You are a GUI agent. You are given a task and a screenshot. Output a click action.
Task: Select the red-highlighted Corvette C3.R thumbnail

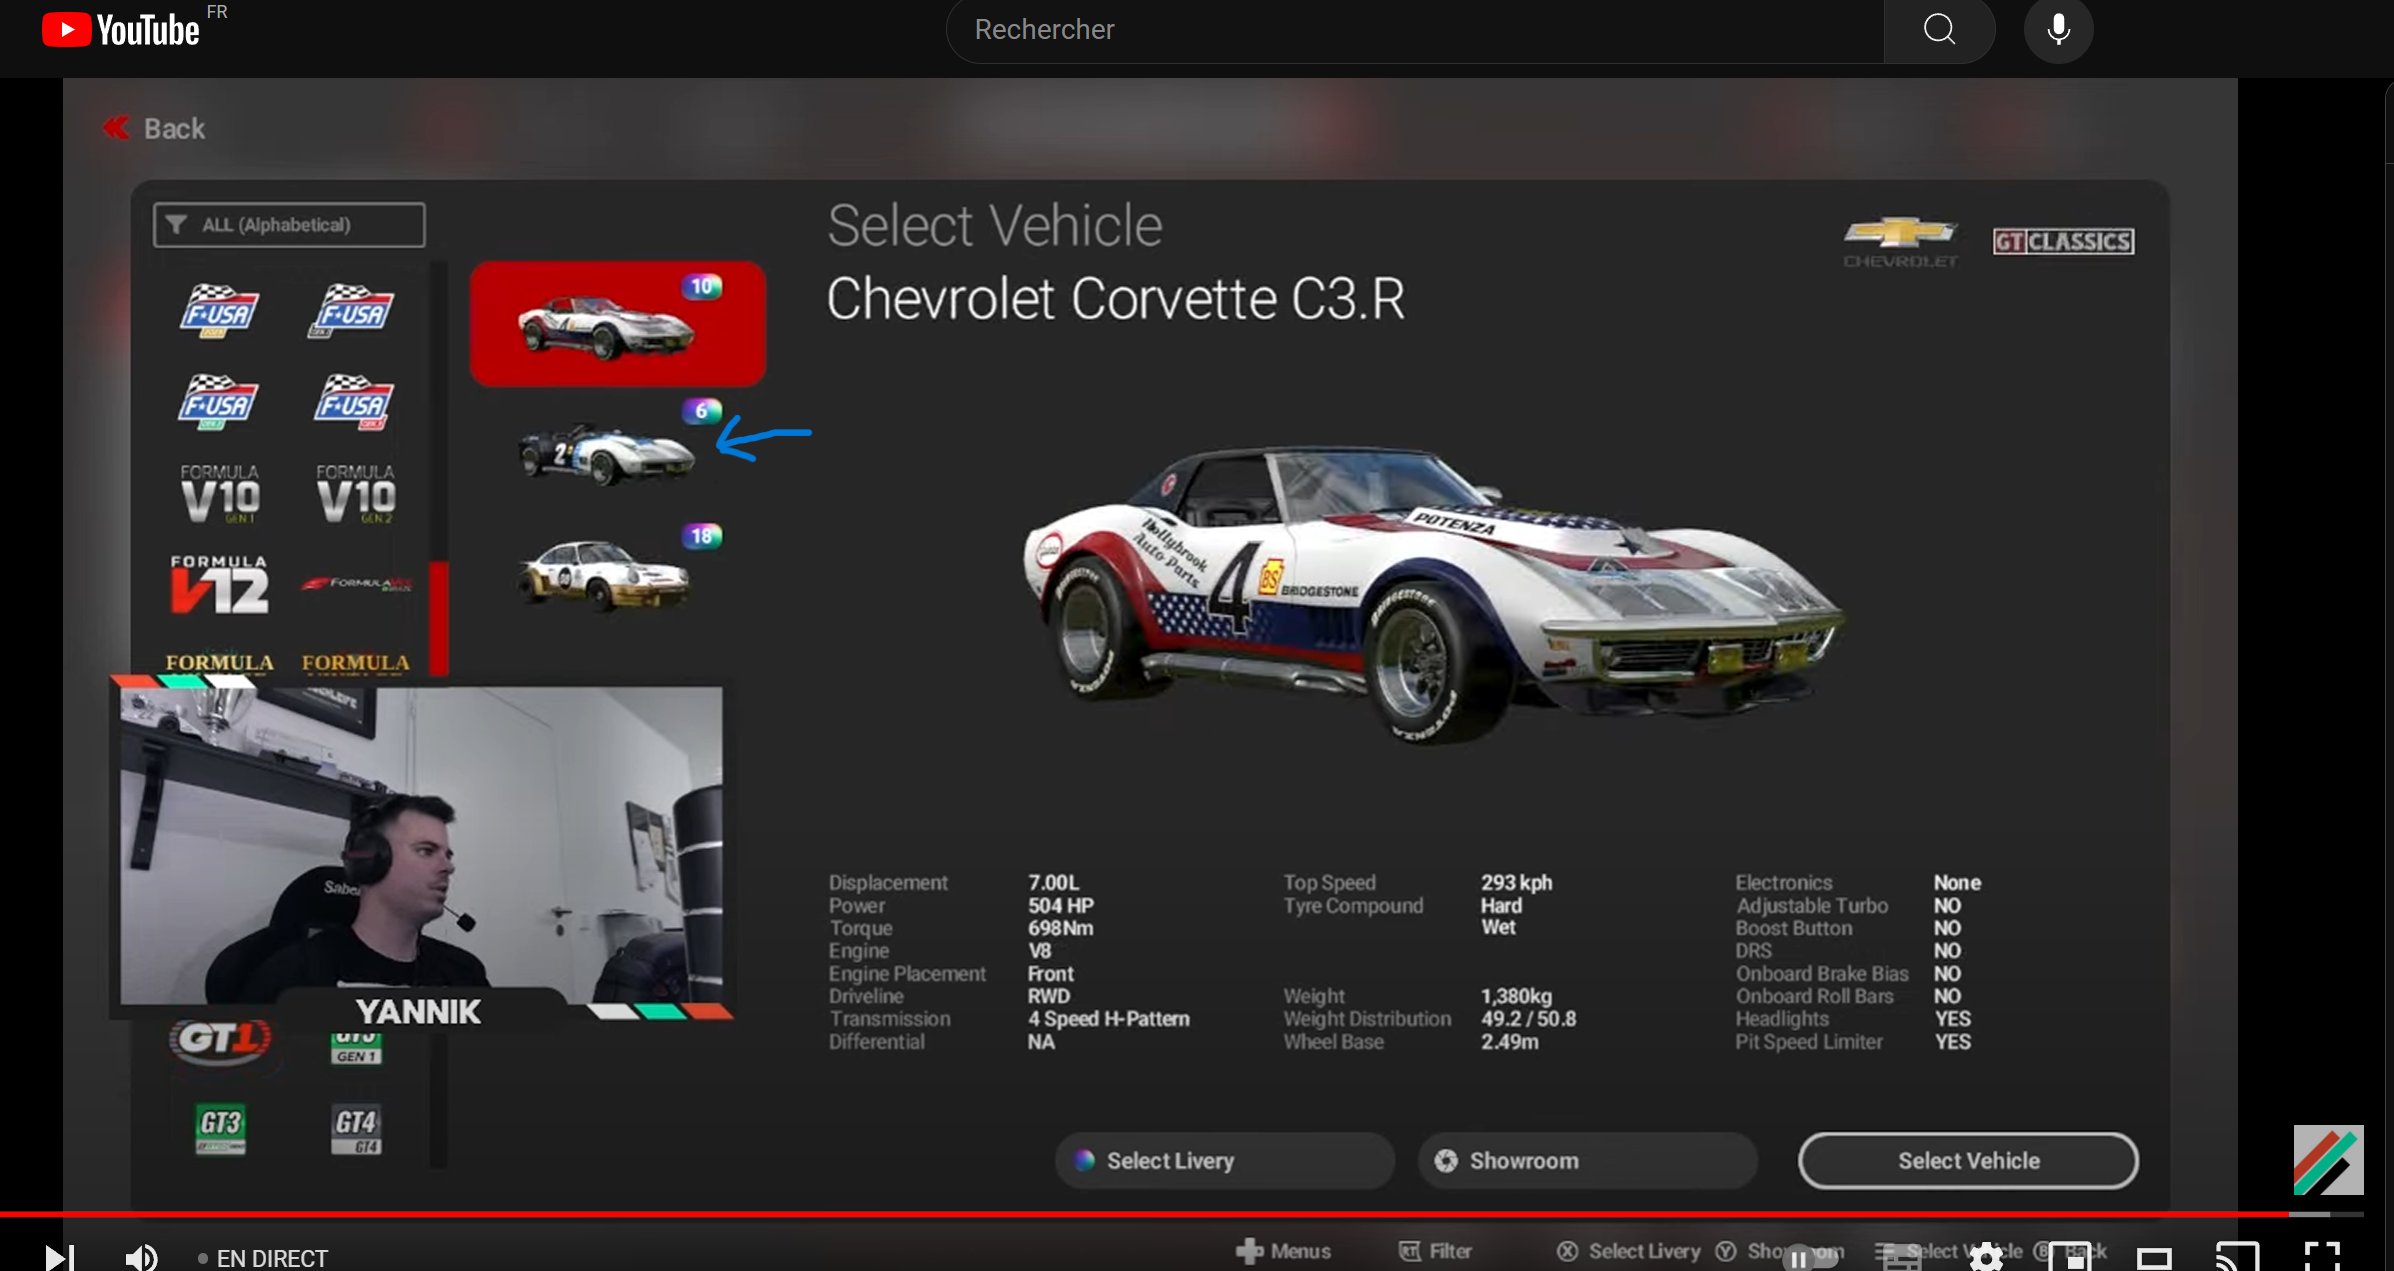pyautogui.click(x=618, y=324)
